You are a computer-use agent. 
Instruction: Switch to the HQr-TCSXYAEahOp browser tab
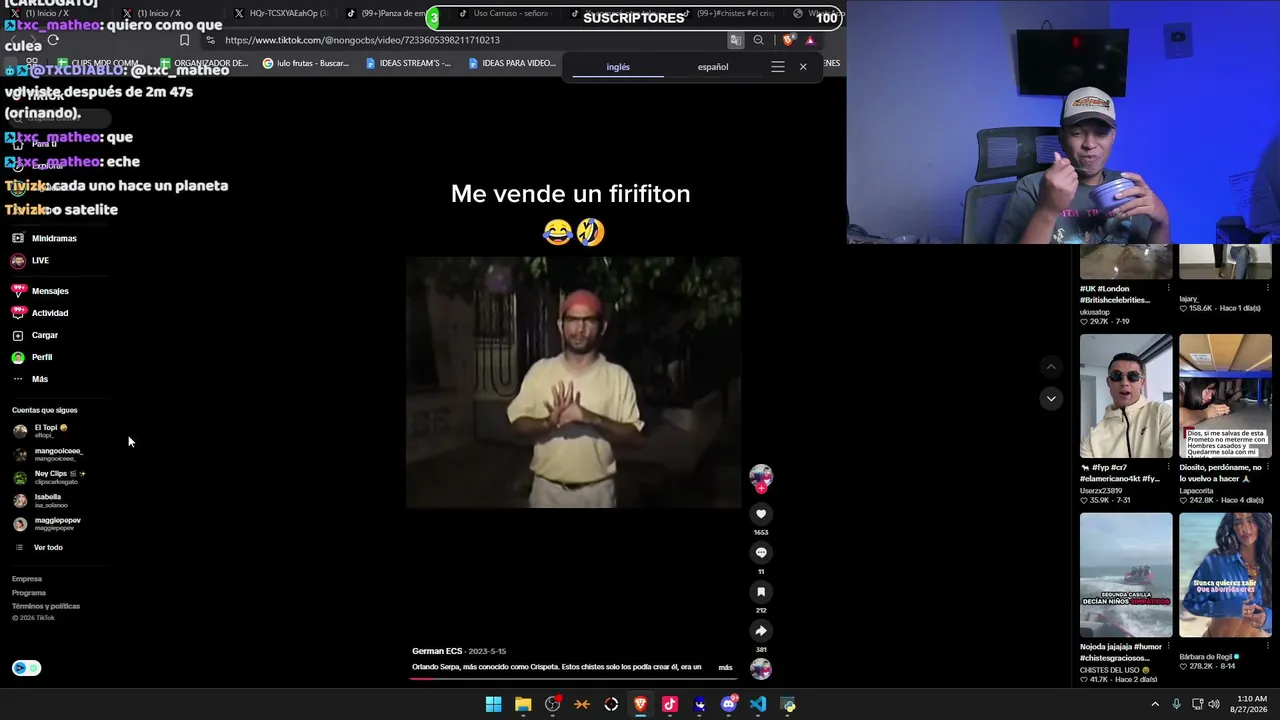(x=280, y=14)
